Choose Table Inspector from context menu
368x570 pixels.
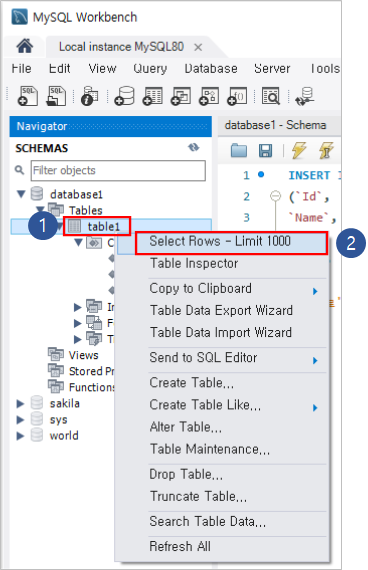pyautogui.click(x=194, y=263)
